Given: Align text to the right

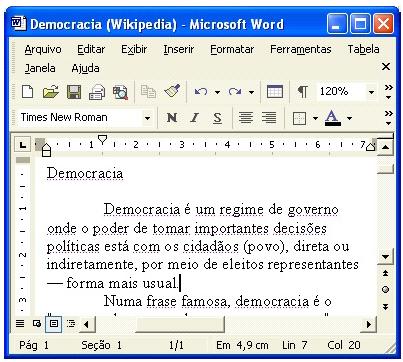Looking at the screenshot, I should coord(269,117).
